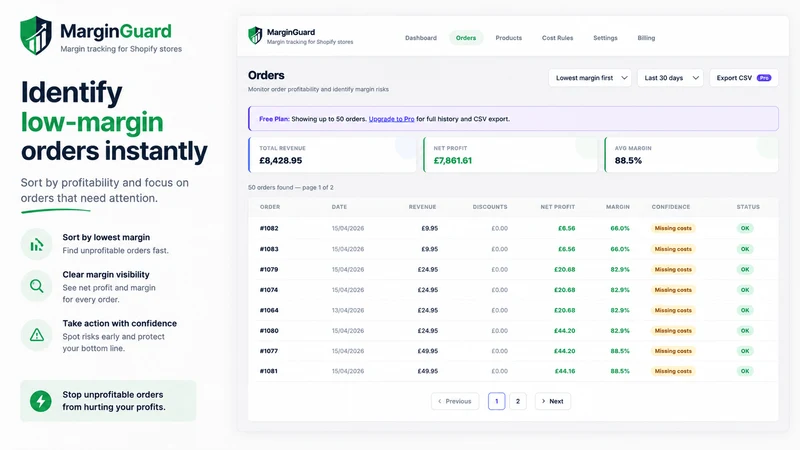Click the MarginGuard shield logo in app header

pos(255,36)
